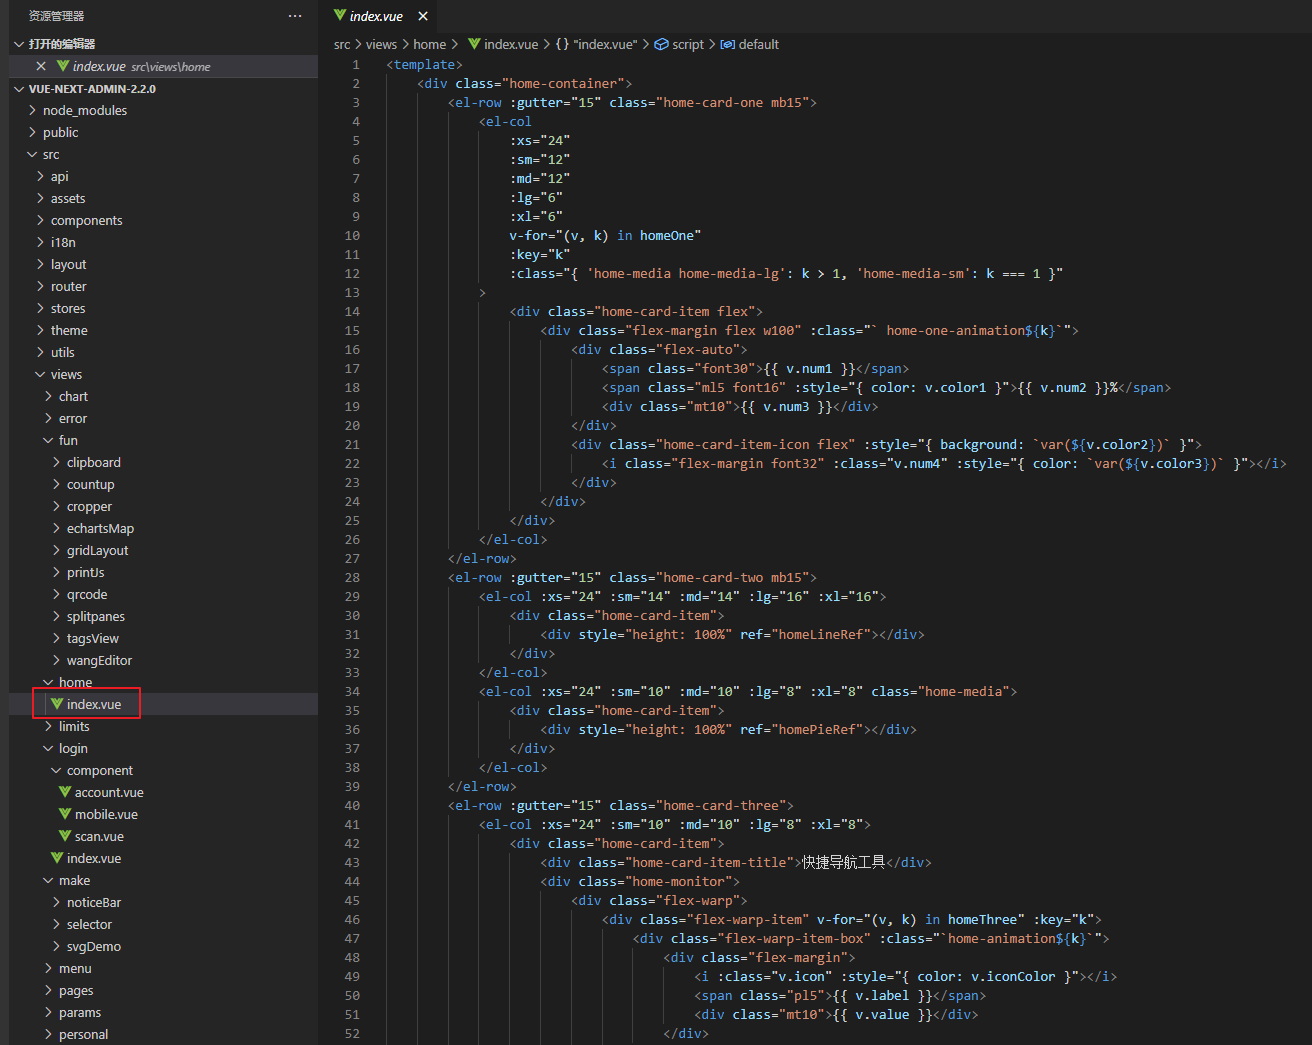This screenshot has height=1045, width=1312.
Task: Open index.vue inside the login folder
Action: pyautogui.click(x=93, y=858)
